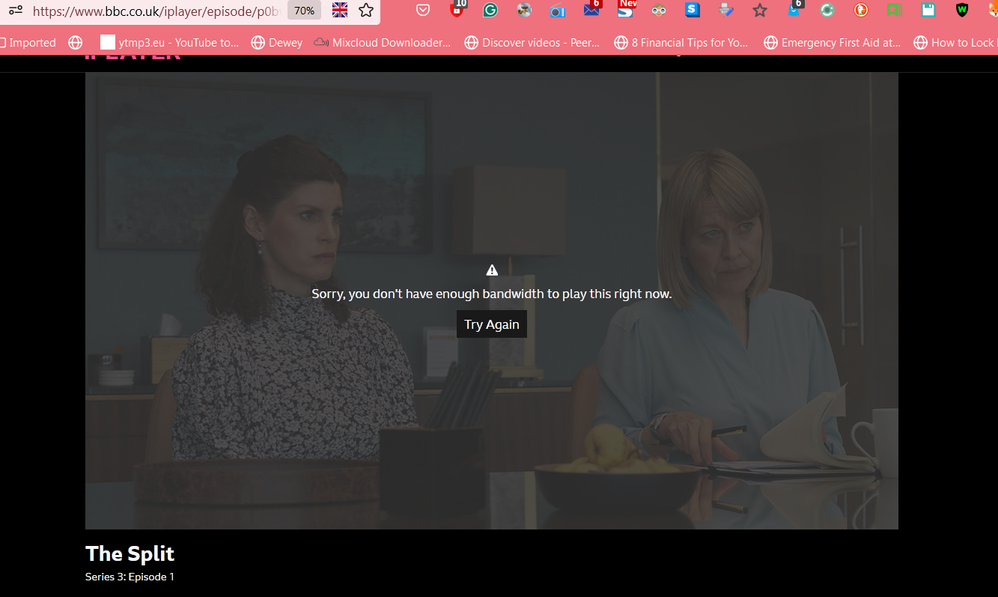This screenshot has width=998, height=597.
Task: Open the black shield W extension
Action: [962, 10]
